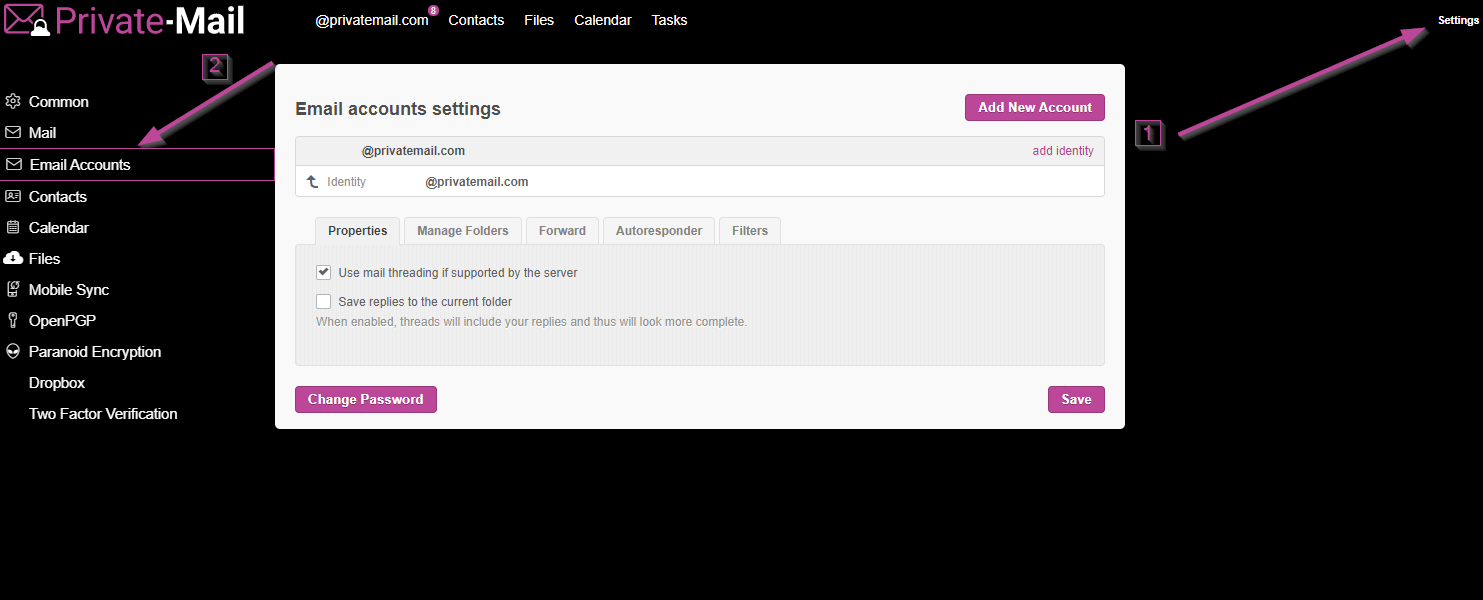The width and height of the screenshot is (1483, 600).
Task: Open Settings in the top right
Action: 1457,21
